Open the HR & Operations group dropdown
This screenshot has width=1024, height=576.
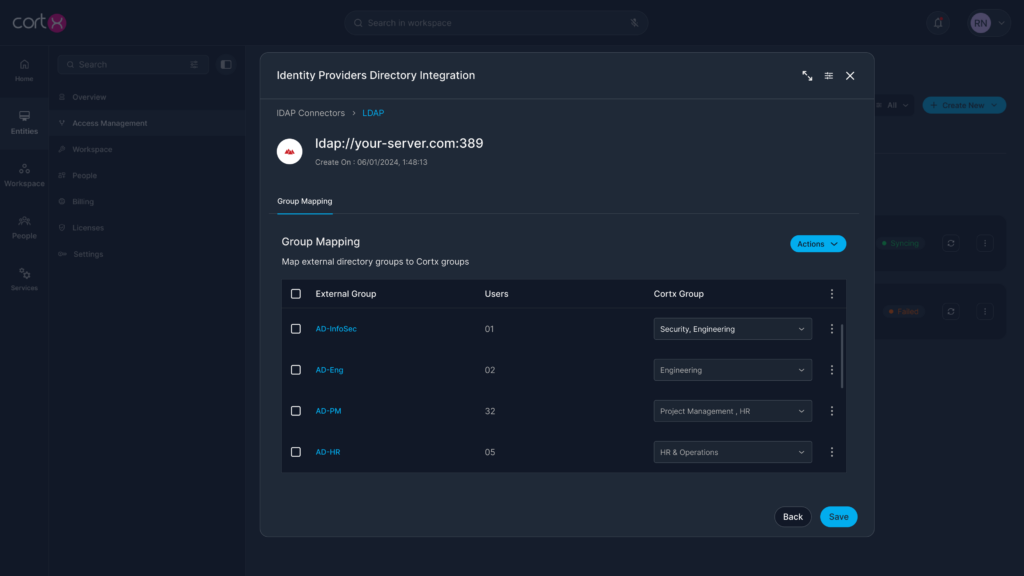[732, 452]
